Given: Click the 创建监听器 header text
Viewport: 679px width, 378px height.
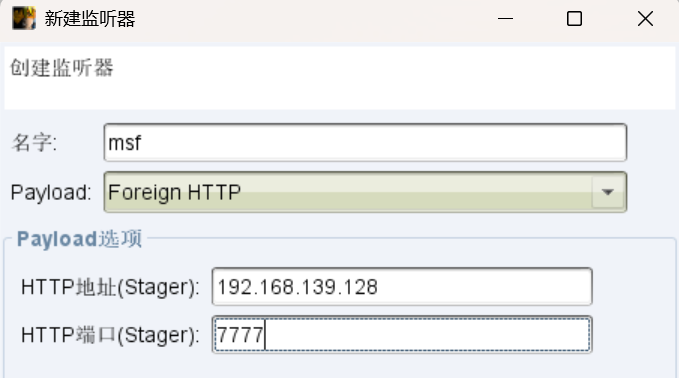Looking at the screenshot, I should (x=61, y=68).
